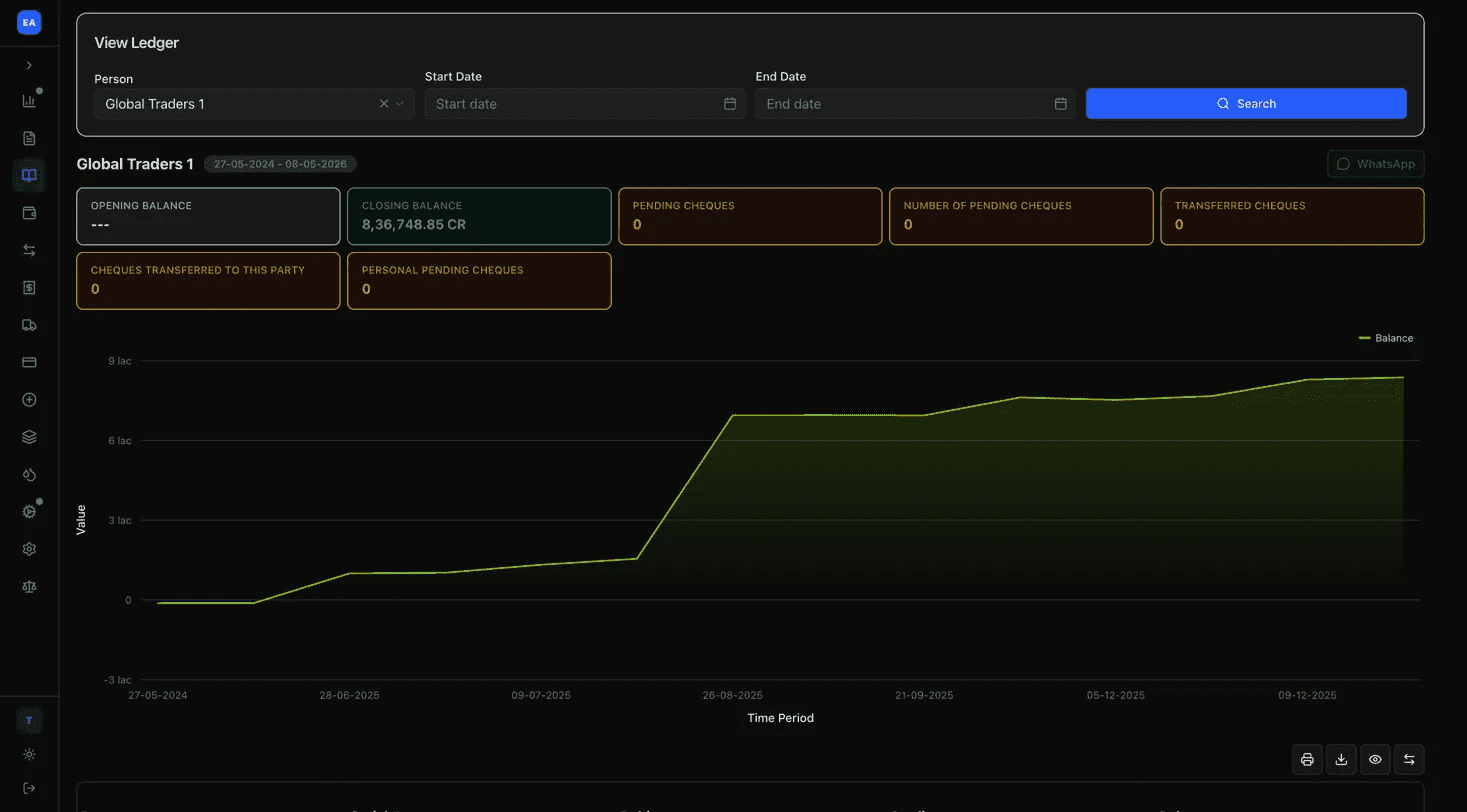
Task: Open the credit card icon in sidebar
Action: point(29,362)
